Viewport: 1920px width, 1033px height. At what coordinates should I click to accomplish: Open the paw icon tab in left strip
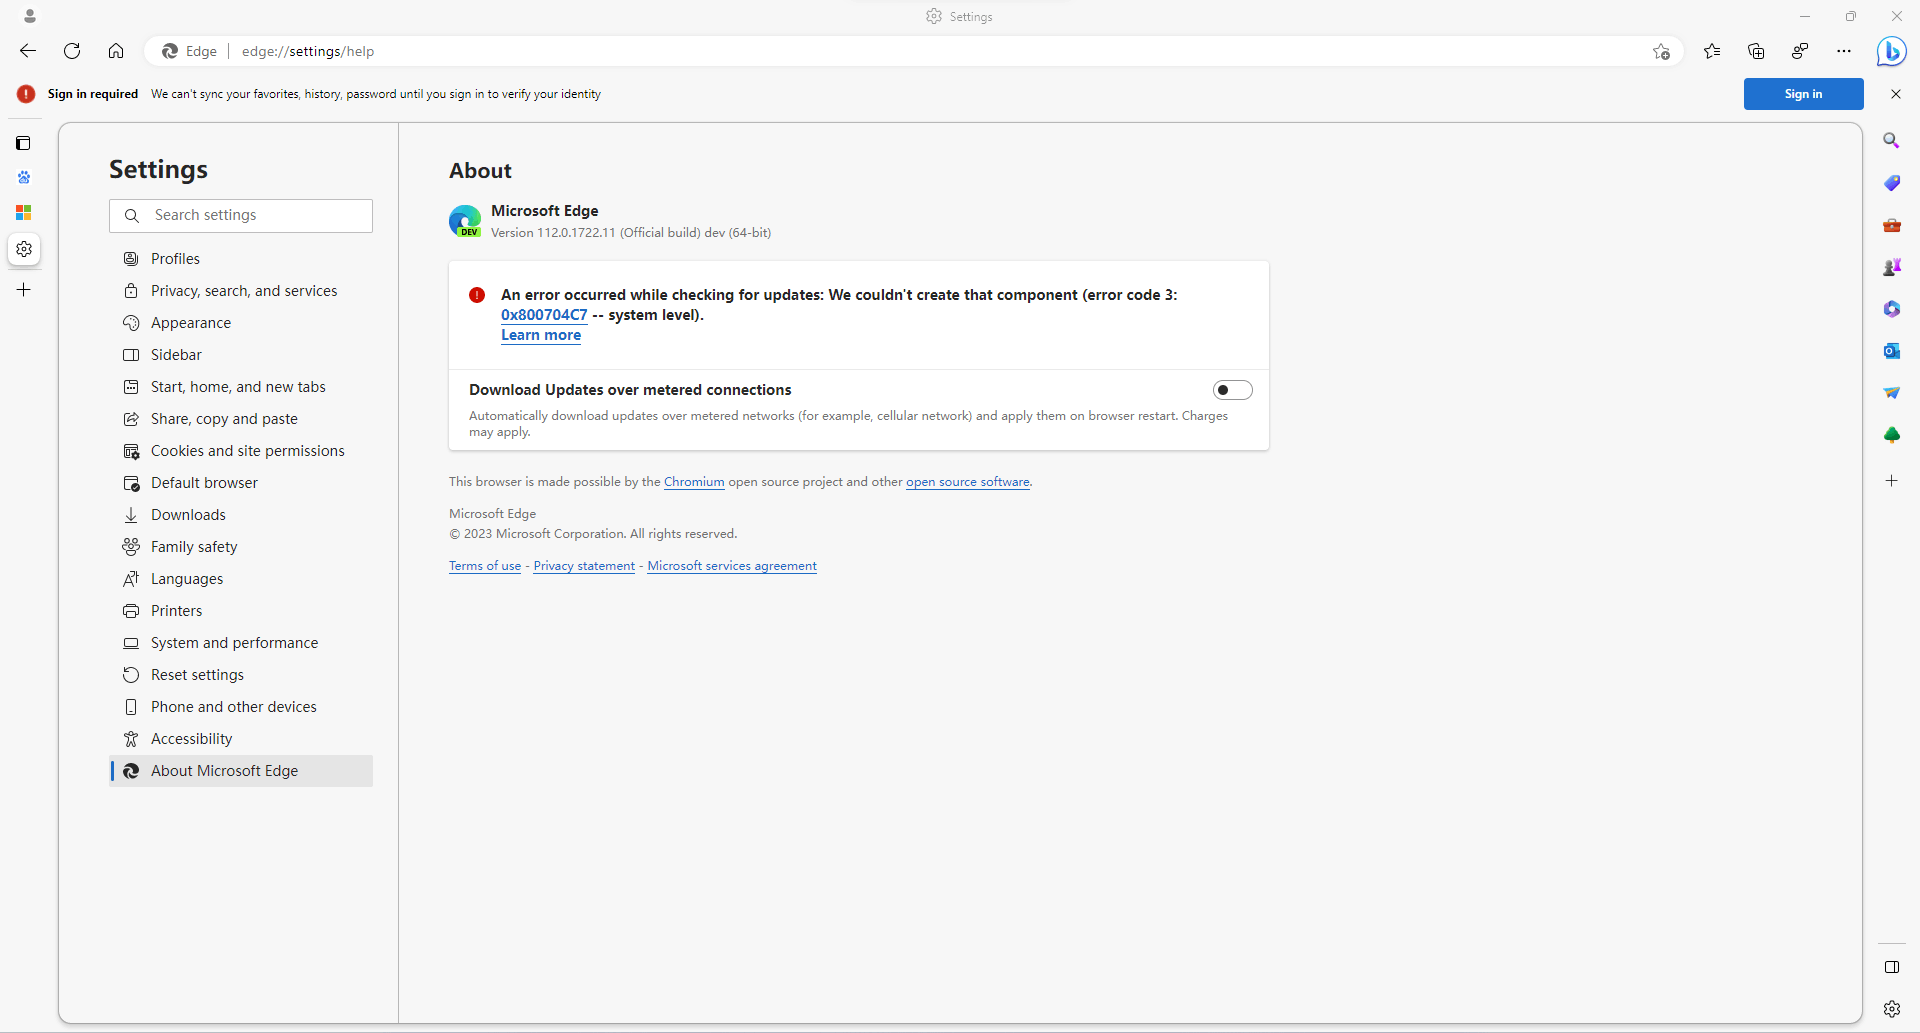pyautogui.click(x=24, y=178)
